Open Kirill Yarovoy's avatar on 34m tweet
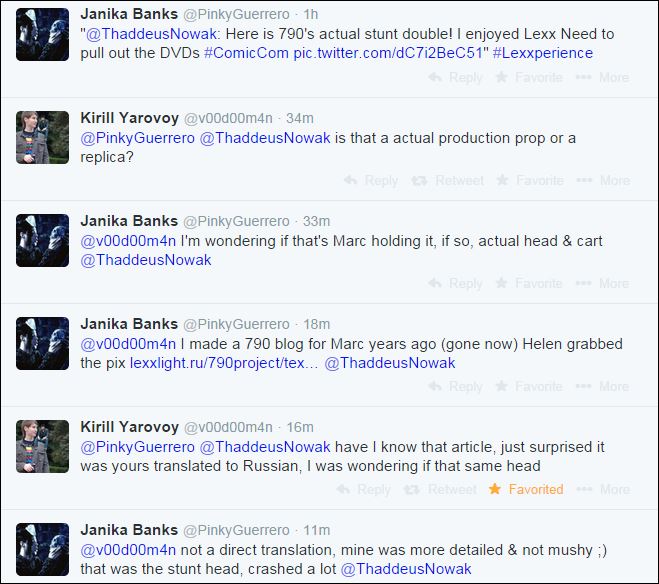Image resolution: width=659 pixels, height=584 pixels. (42, 137)
